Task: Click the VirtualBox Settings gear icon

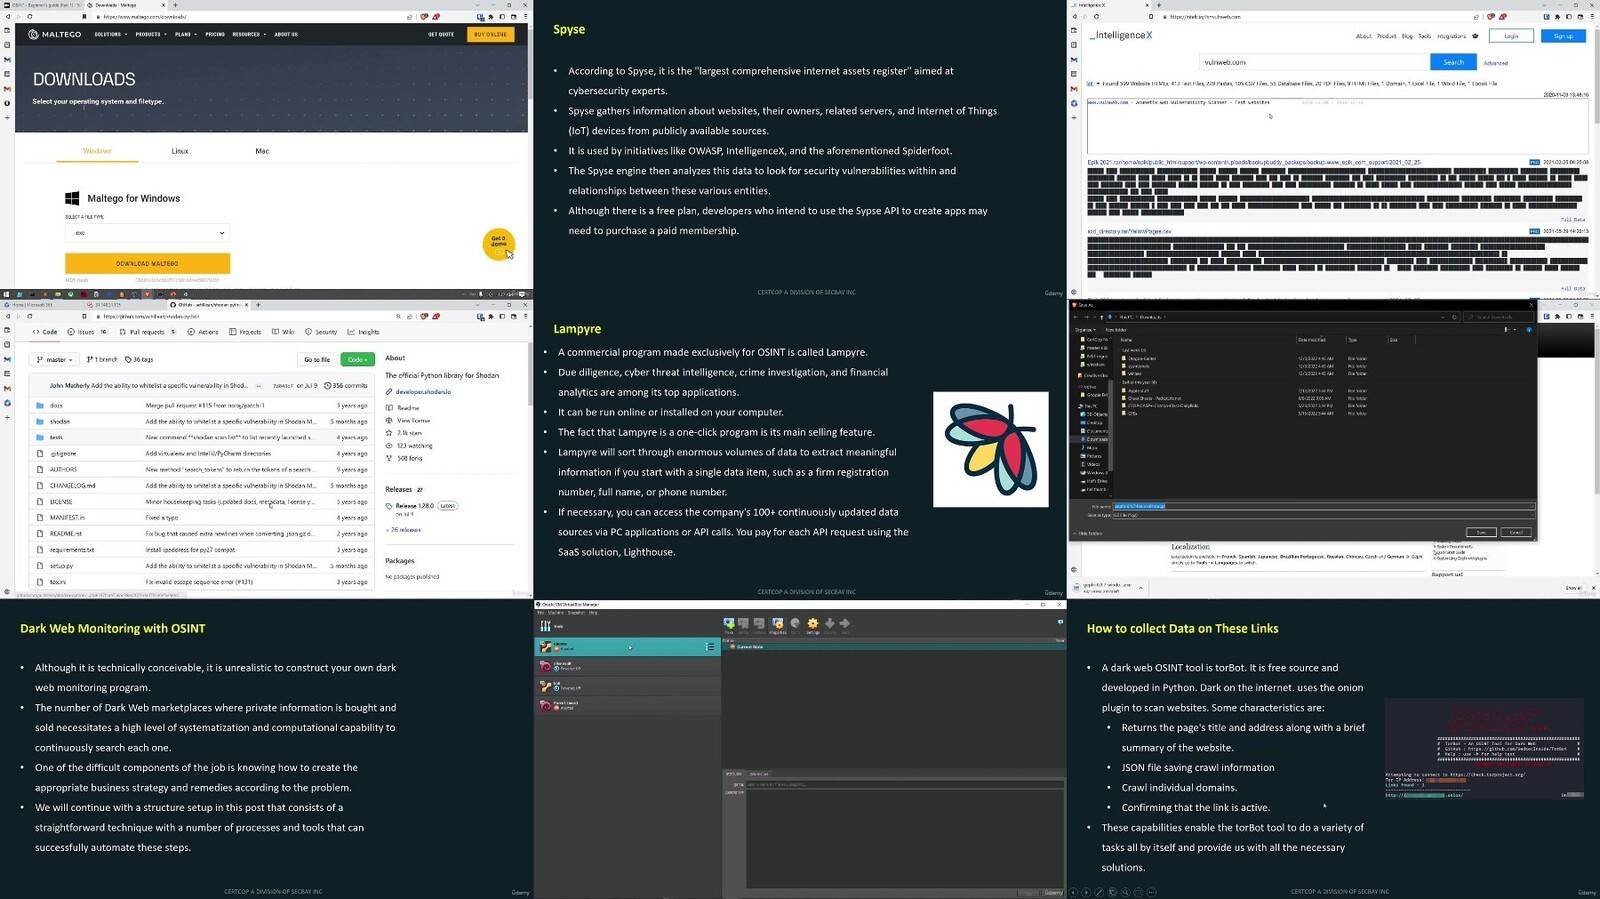Action: (x=812, y=625)
